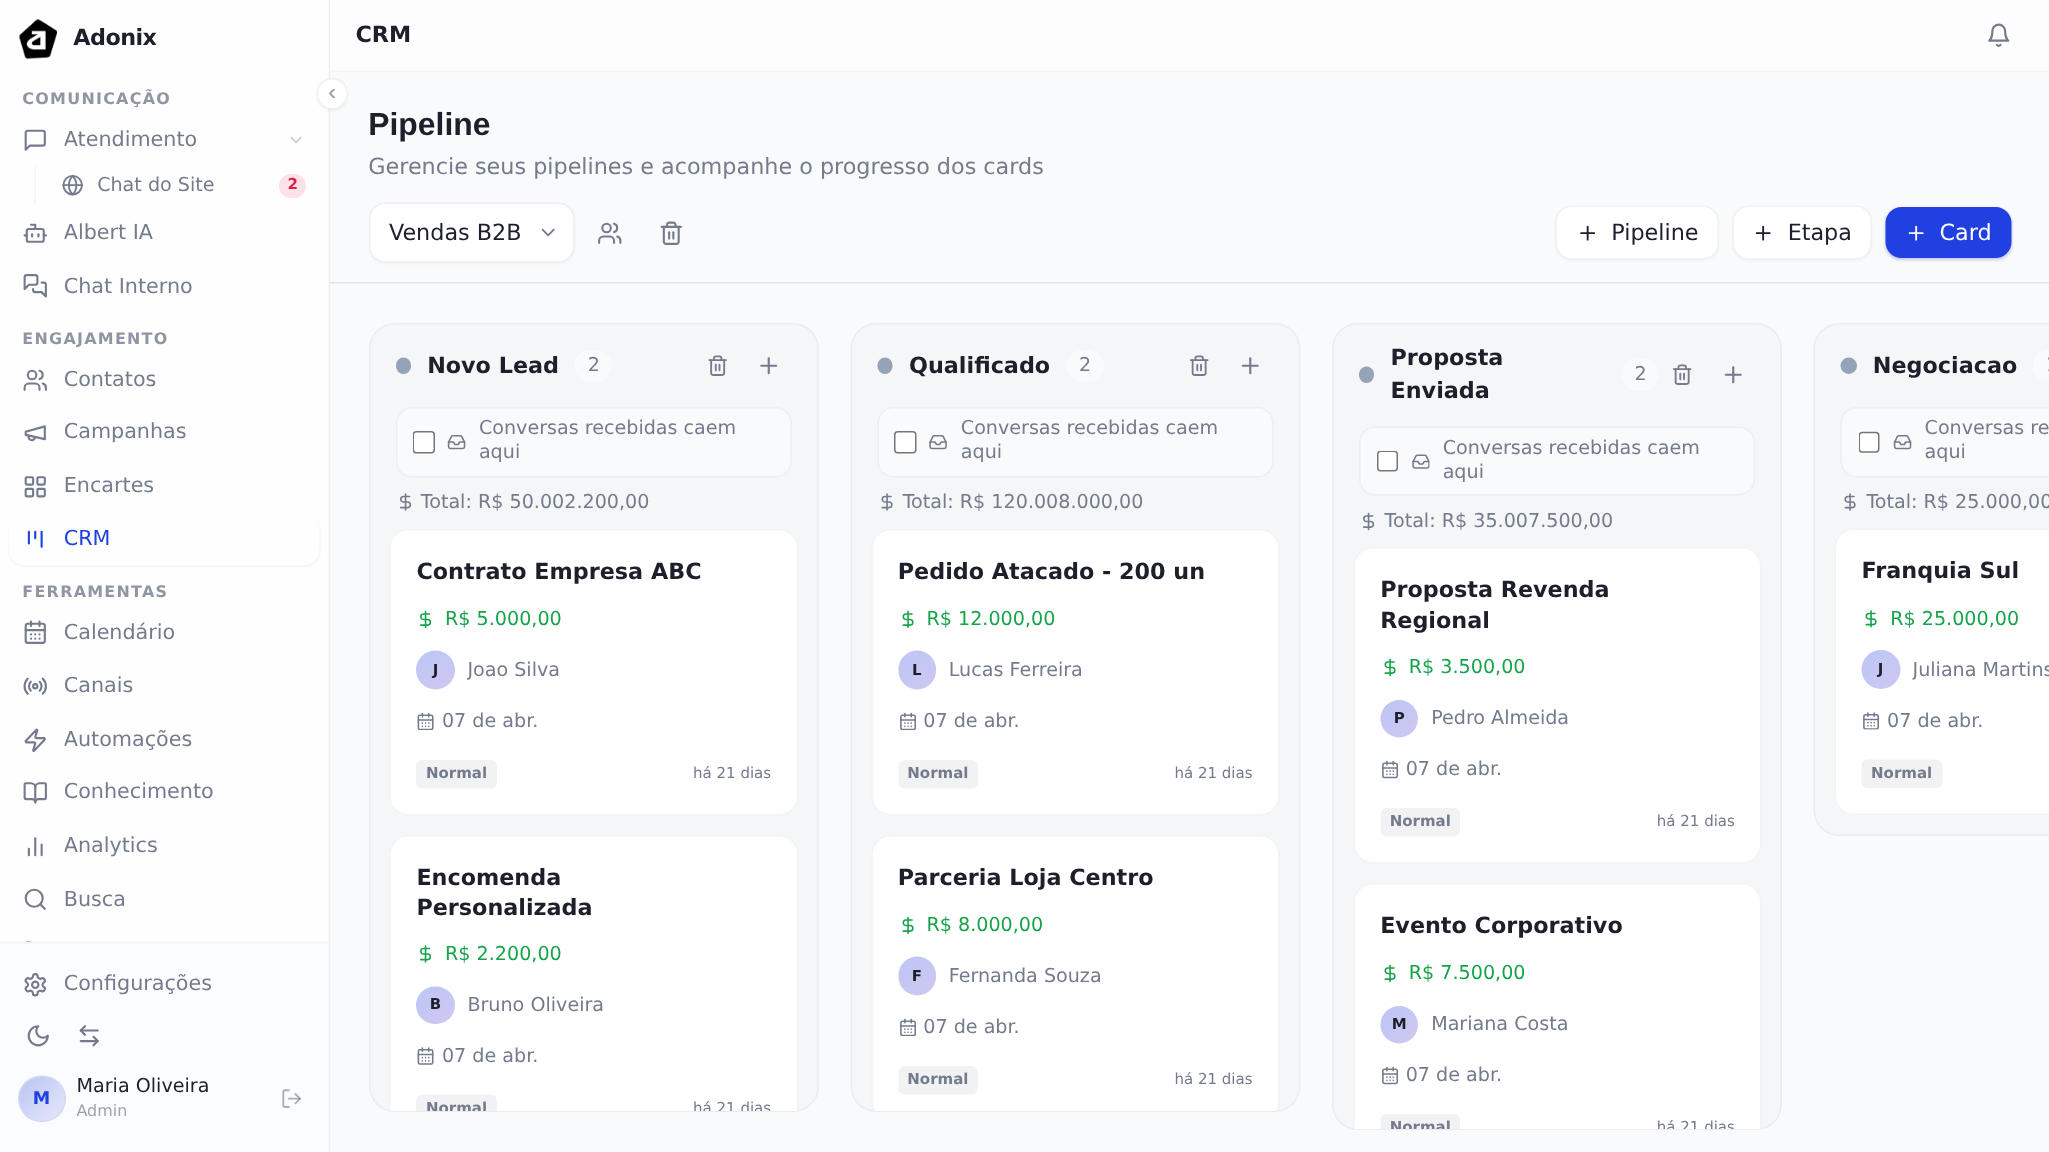Click Juliana Martins avatar
2049x1152 pixels.
click(1880, 670)
